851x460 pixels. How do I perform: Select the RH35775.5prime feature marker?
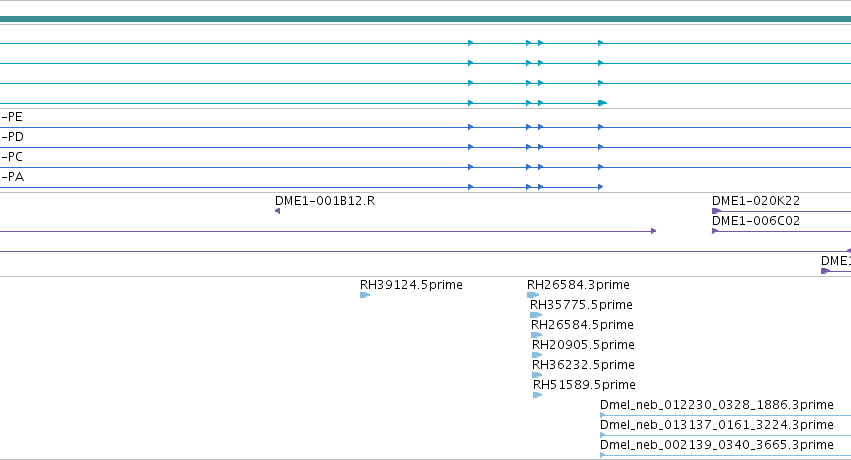pos(536,315)
